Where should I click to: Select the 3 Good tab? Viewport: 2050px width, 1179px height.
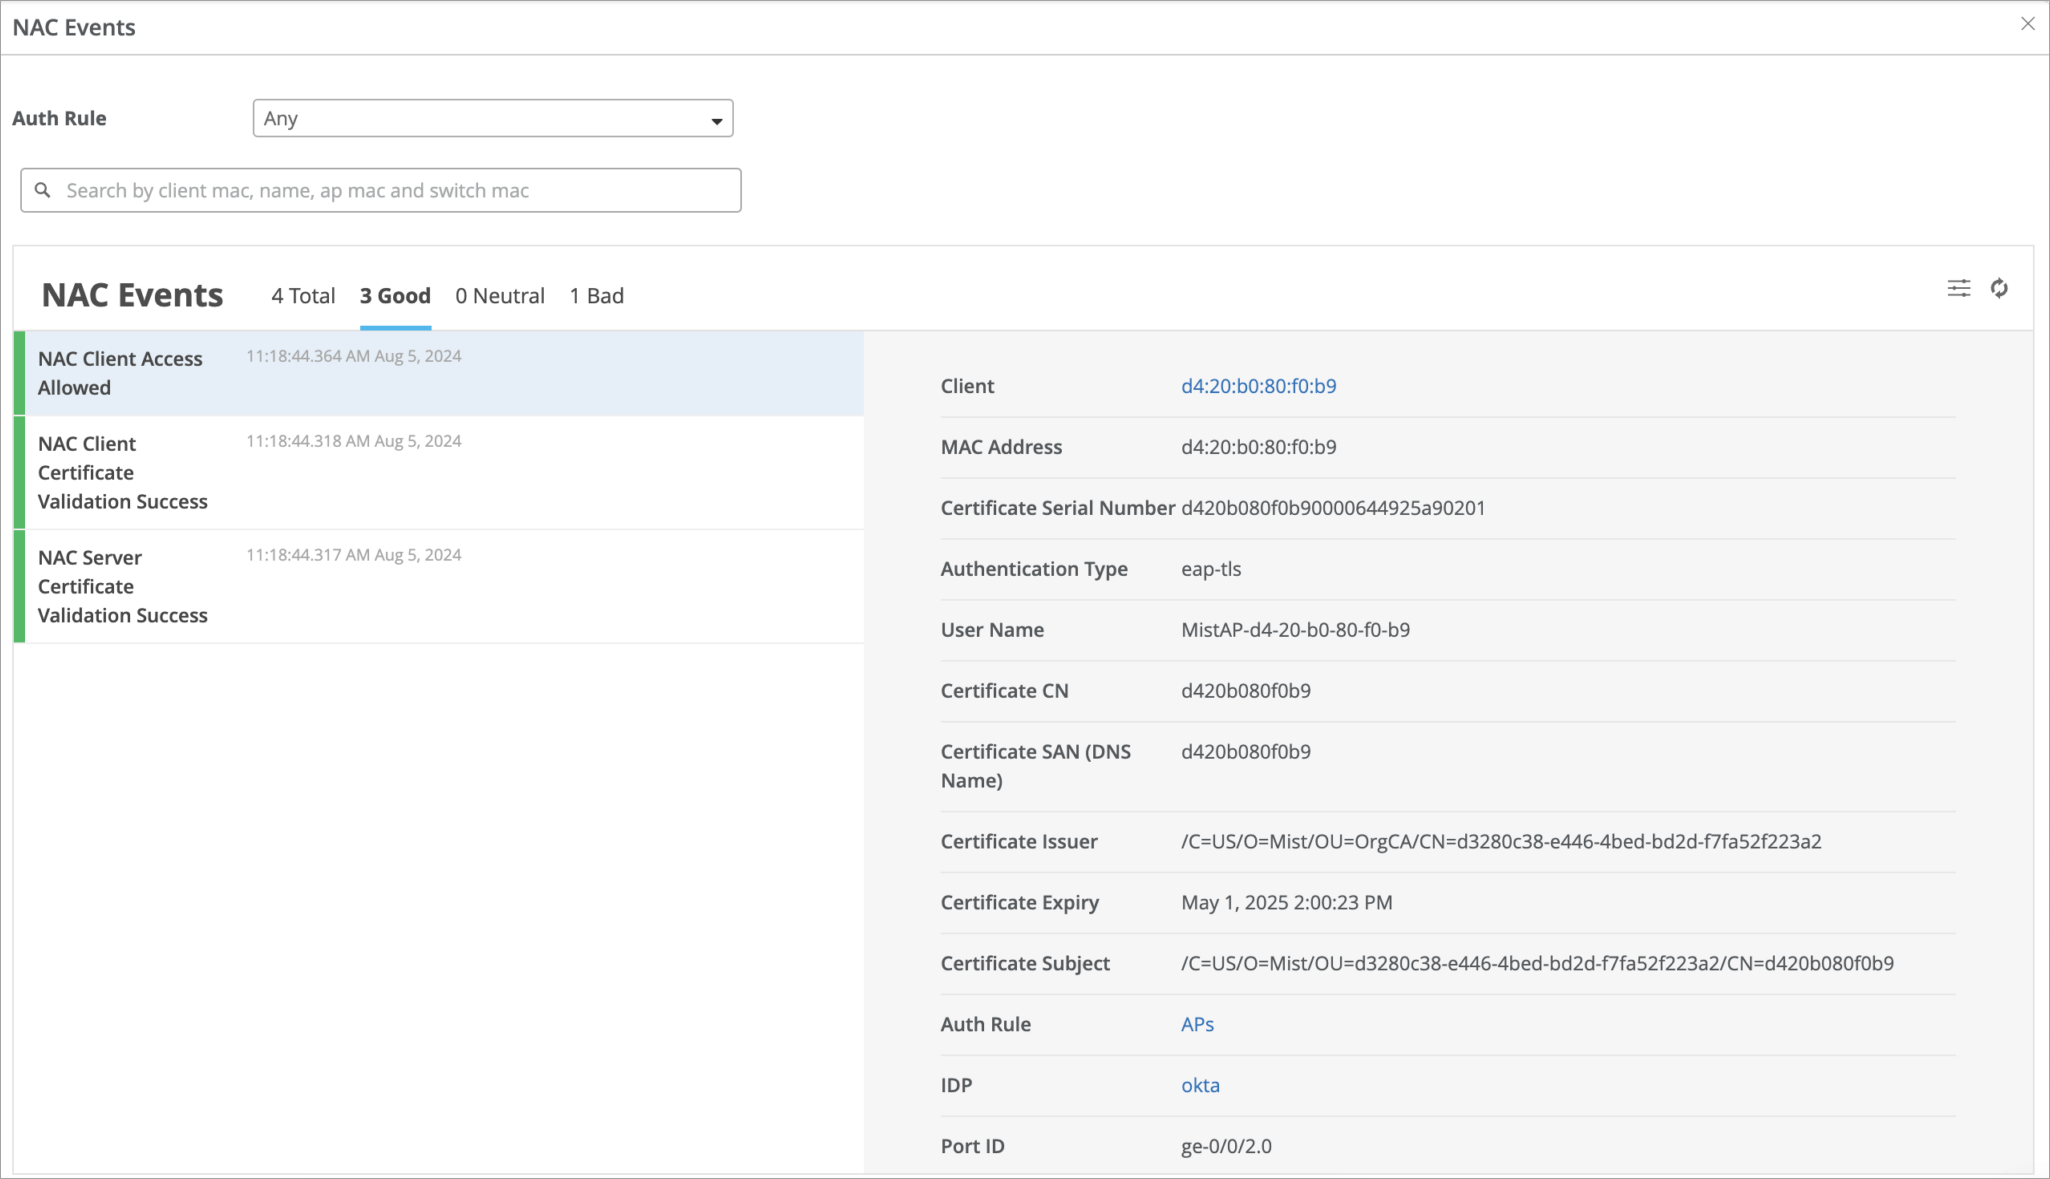click(395, 296)
